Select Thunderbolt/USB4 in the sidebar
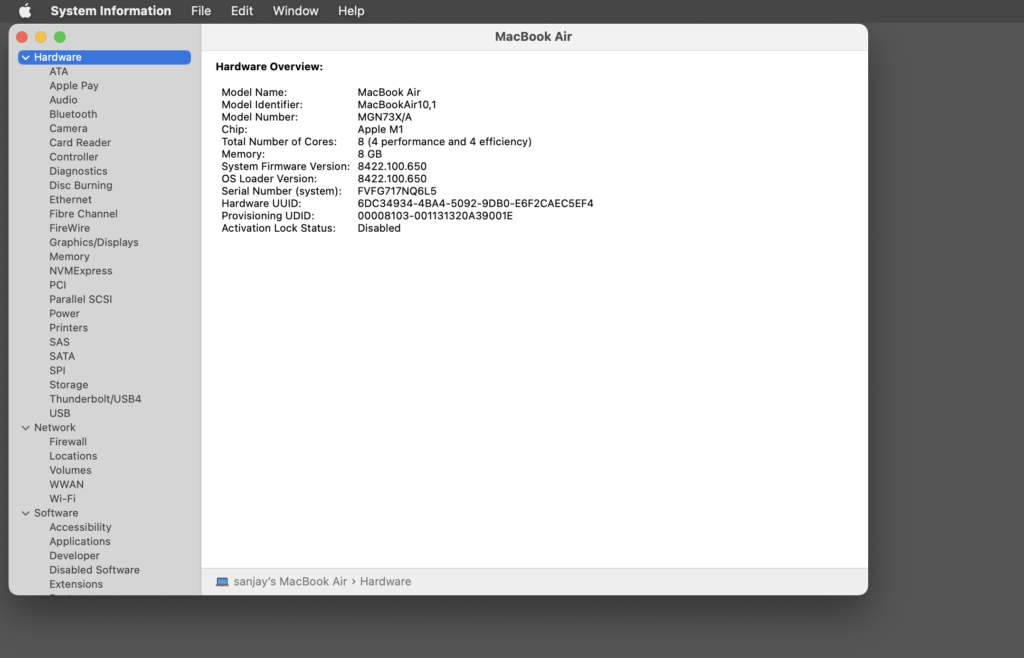The width and height of the screenshot is (1024, 658). pyautogui.click(x=95, y=400)
